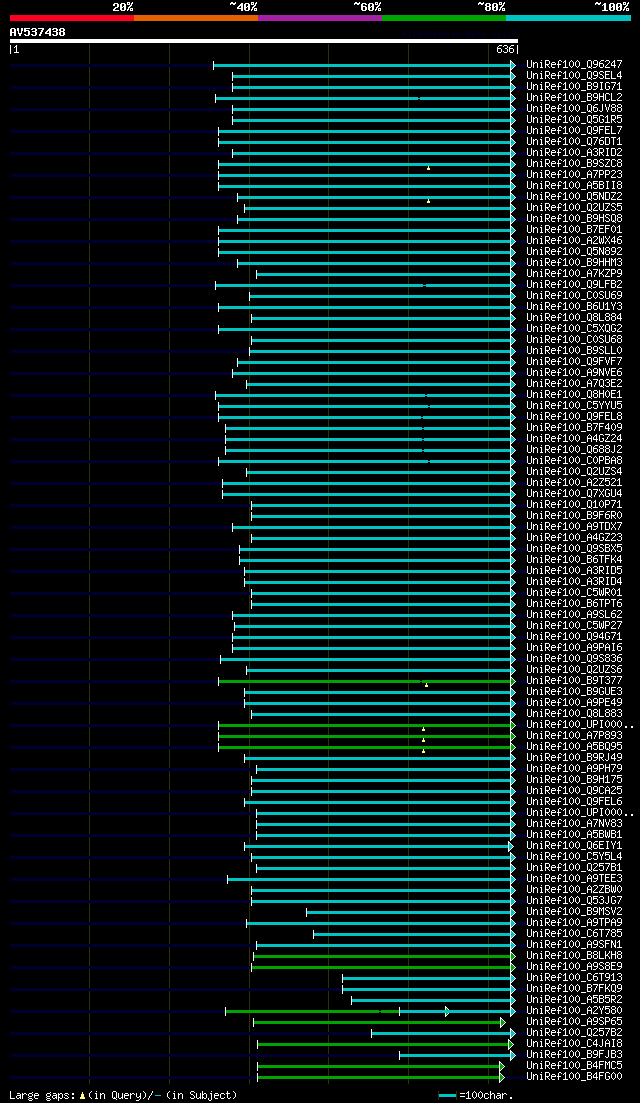Click the green alignment bar for UniRef100_A7P893

[366, 737]
